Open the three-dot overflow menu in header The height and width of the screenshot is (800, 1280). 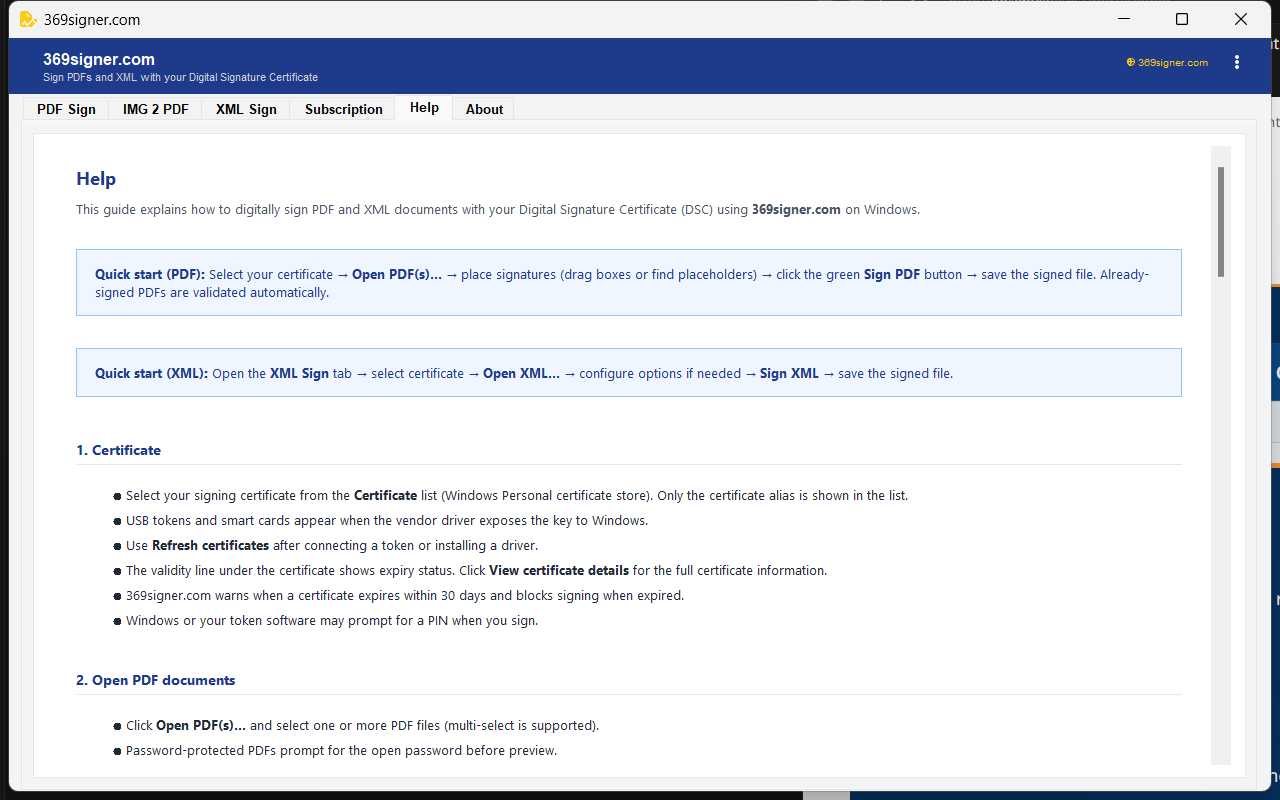(x=1237, y=62)
